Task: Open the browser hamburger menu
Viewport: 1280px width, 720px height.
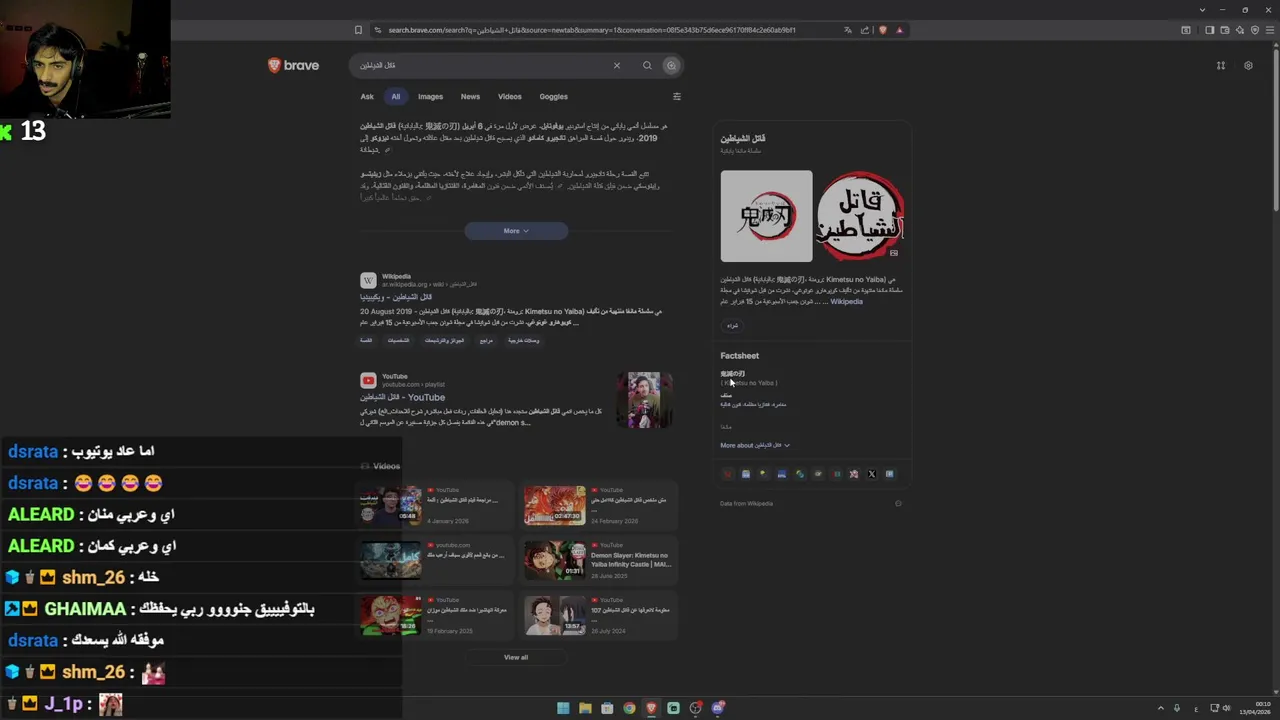Action: [x=1272, y=30]
